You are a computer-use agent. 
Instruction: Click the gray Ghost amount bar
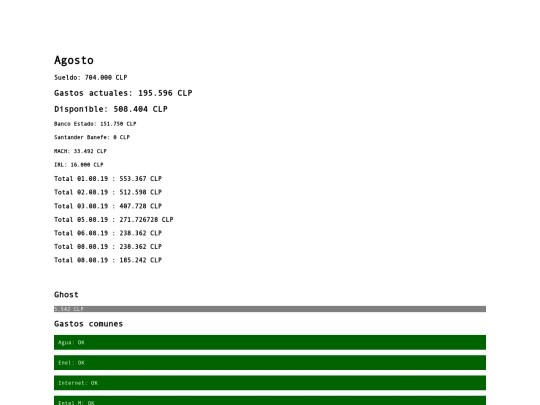point(270,309)
